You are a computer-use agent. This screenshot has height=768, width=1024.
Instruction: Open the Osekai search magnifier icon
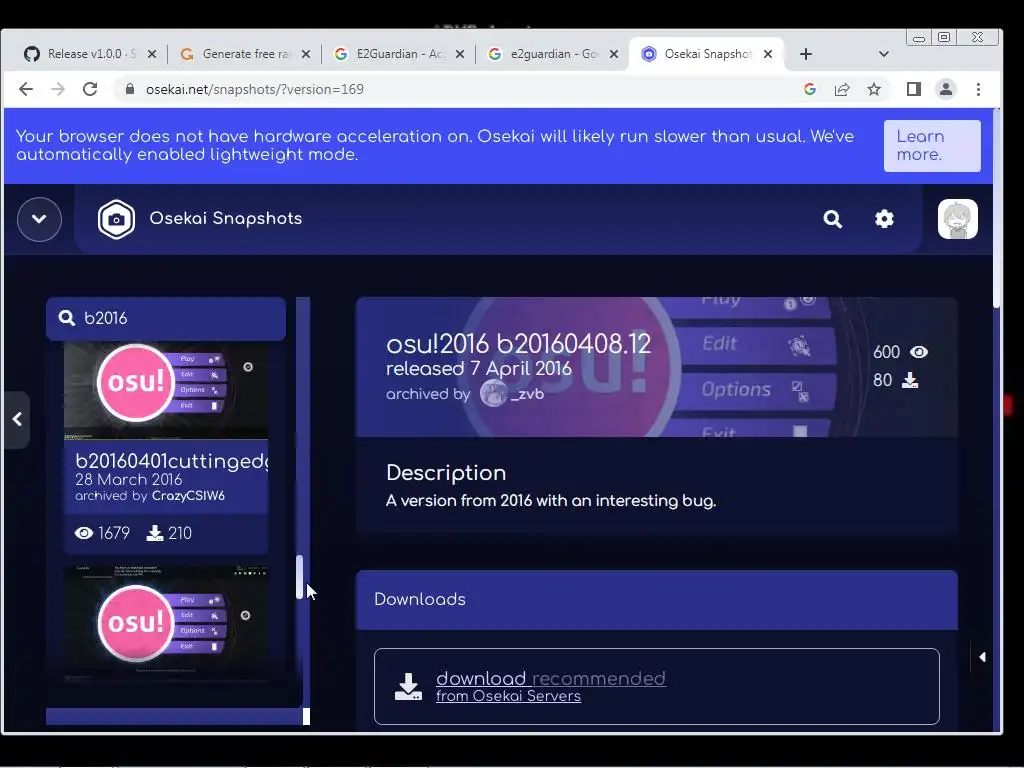[x=833, y=219]
